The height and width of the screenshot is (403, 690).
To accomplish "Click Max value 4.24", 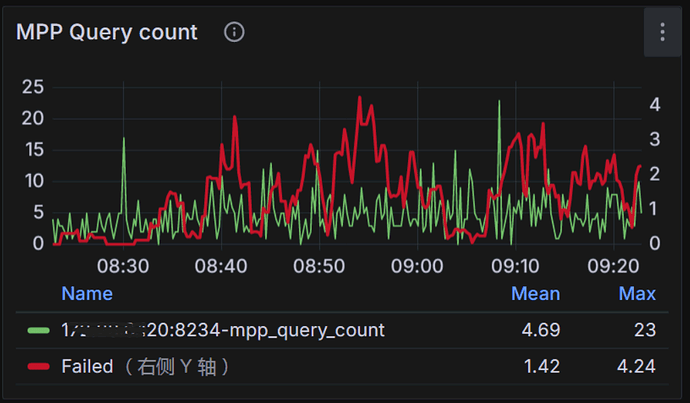I will point(636,366).
